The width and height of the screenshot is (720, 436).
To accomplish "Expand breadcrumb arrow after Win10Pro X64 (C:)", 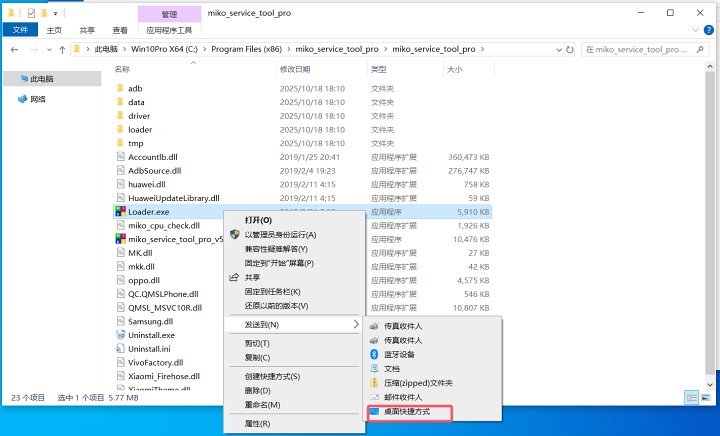I will tap(205, 49).
